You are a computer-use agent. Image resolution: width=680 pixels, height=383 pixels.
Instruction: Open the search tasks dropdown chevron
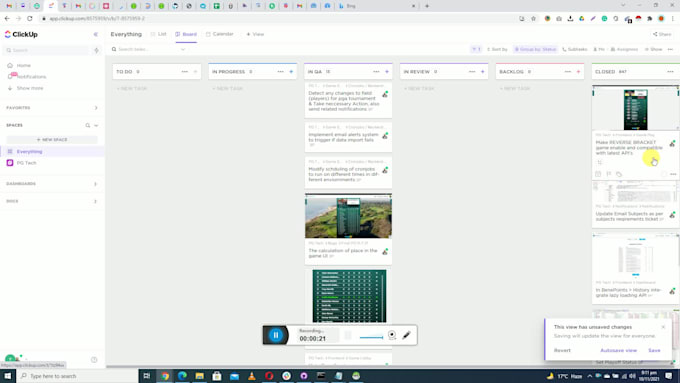pos(183,49)
